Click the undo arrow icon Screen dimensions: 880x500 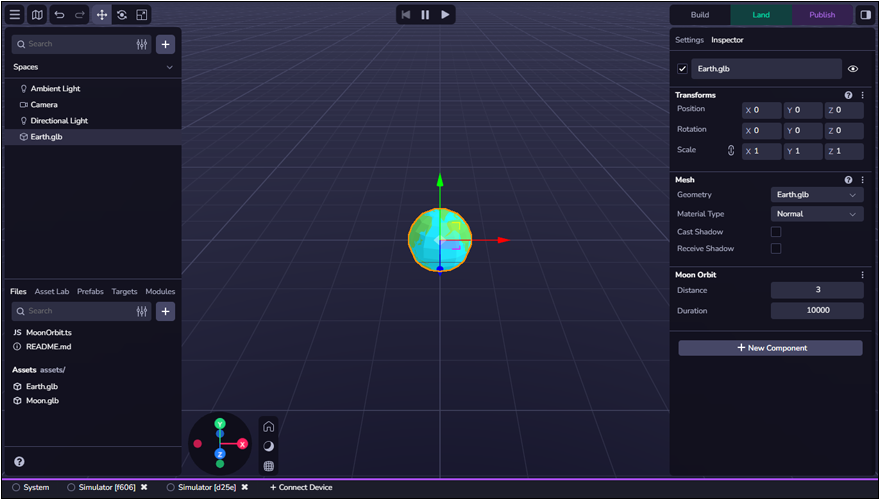(x=59, y=15)
